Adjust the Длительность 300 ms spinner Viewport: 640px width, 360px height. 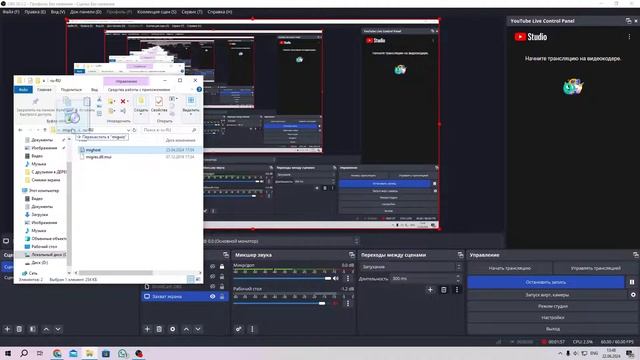tap(458, 278)
